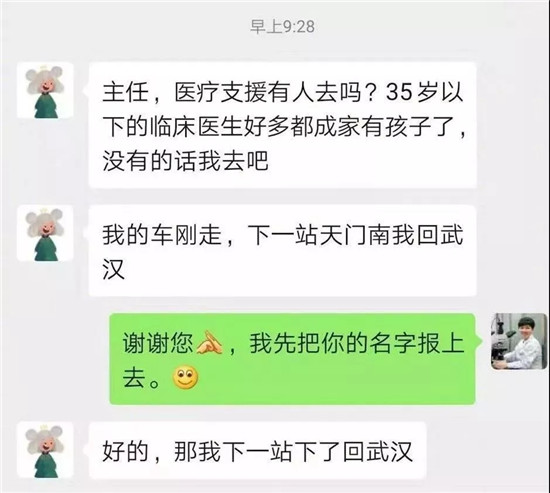Tap the 早上9:28 timestamp

282,27
